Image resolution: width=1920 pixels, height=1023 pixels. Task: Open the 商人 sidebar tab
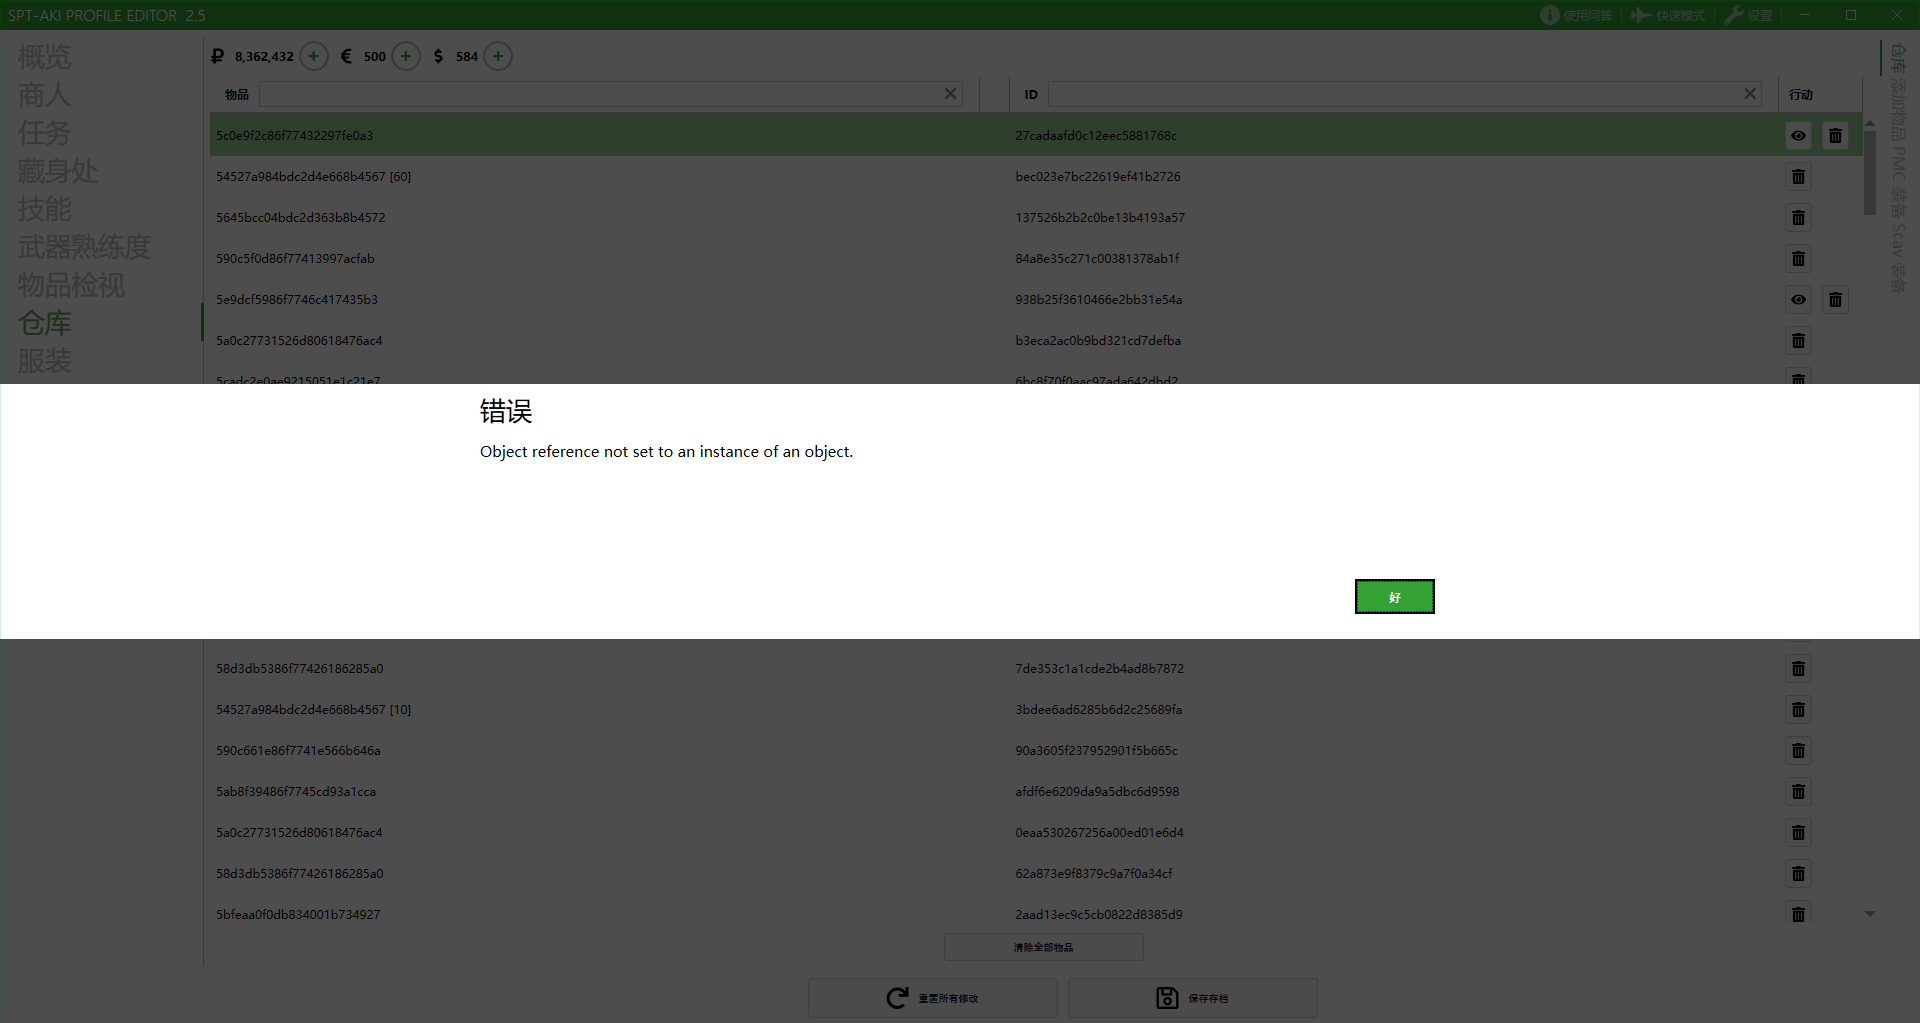tap(45, 95)
